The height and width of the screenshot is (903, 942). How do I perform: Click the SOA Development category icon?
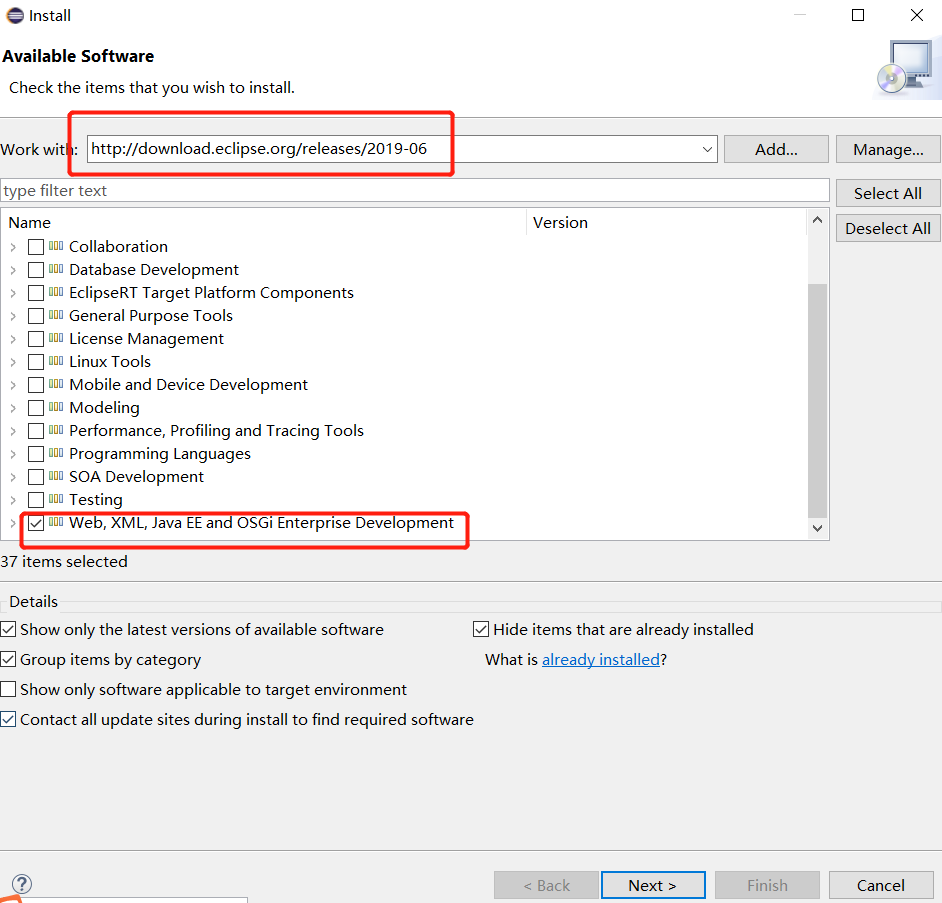[x=56, y=476]
